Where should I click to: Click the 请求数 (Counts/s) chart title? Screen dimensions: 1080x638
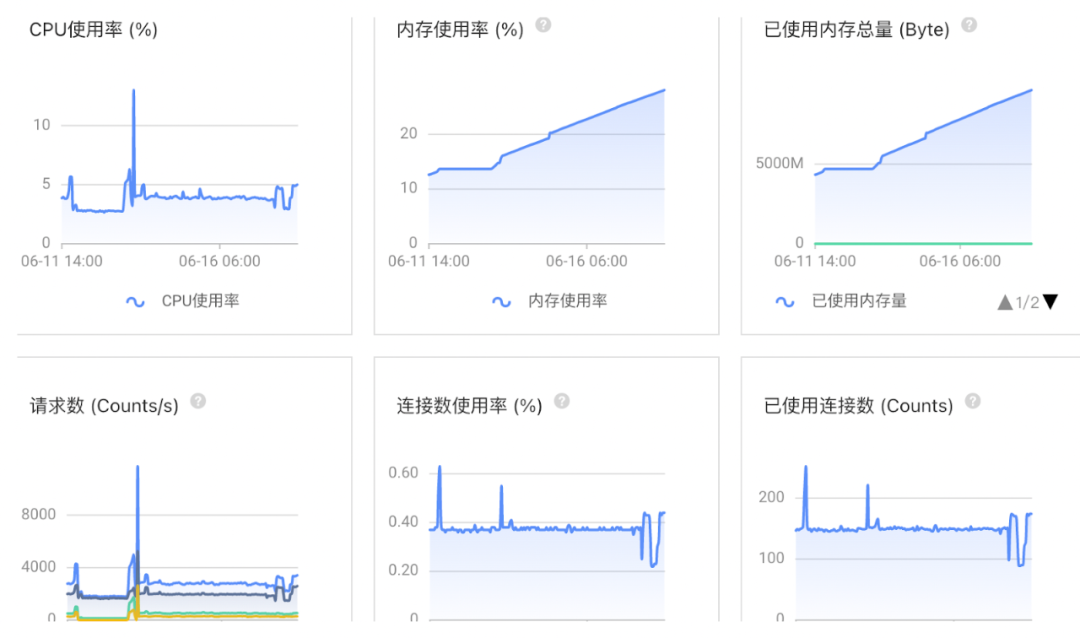click(104, 406)
